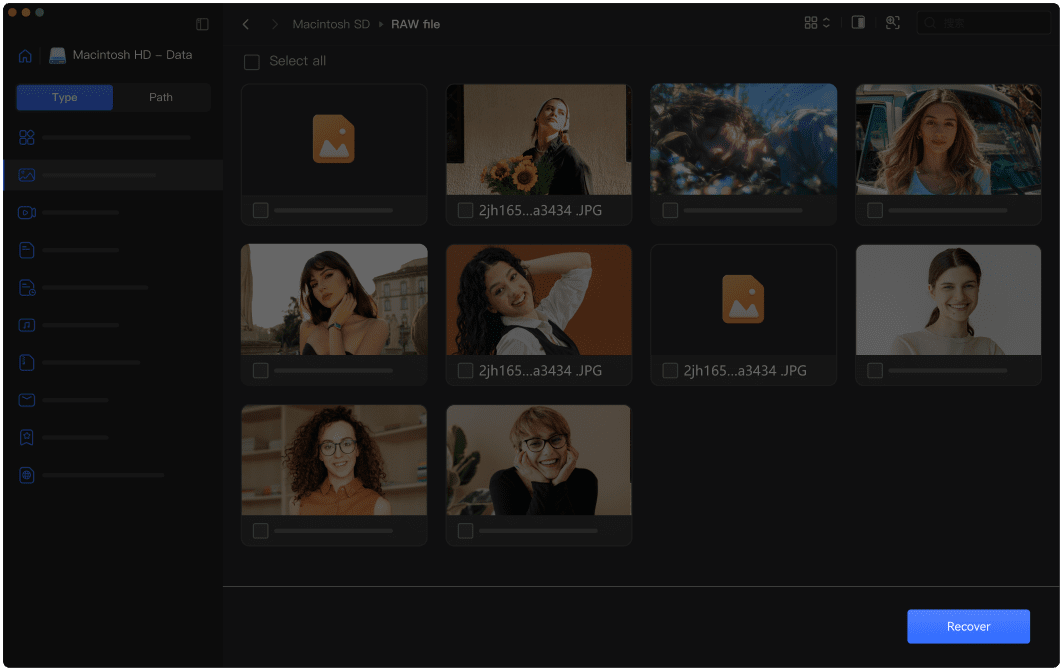Click the scan search icon beside search box
Viewport: 1063px width, 671px height.
click(893, 23)
